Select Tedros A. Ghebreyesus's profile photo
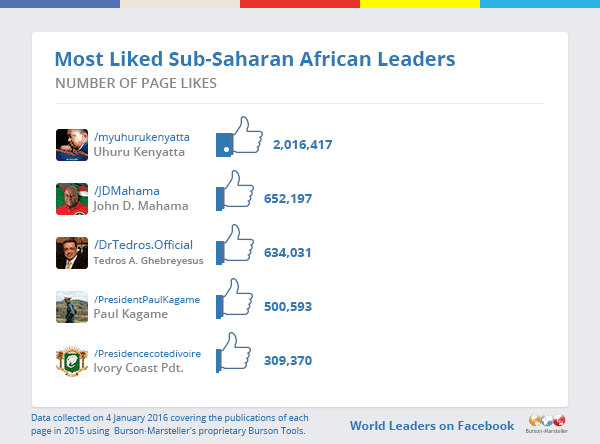This screenshot has width=600, height=444. 72,253
